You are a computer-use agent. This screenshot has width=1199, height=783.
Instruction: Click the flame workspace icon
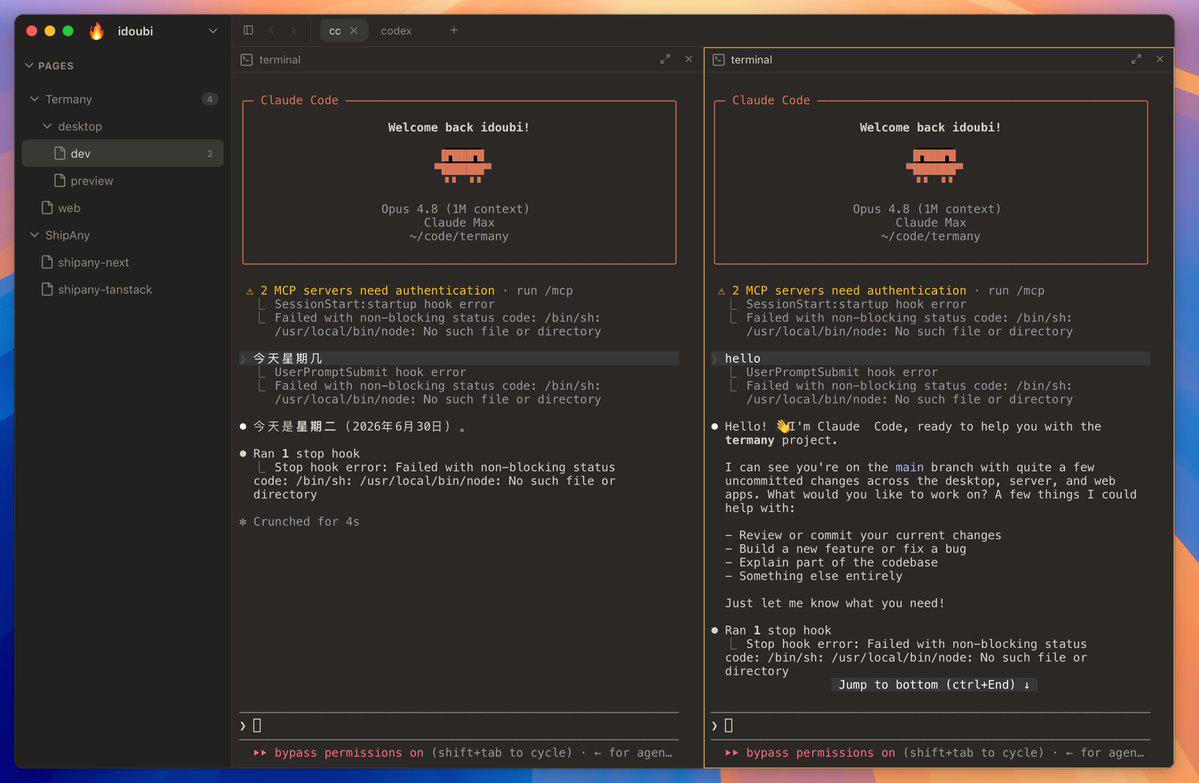[96, 31]
